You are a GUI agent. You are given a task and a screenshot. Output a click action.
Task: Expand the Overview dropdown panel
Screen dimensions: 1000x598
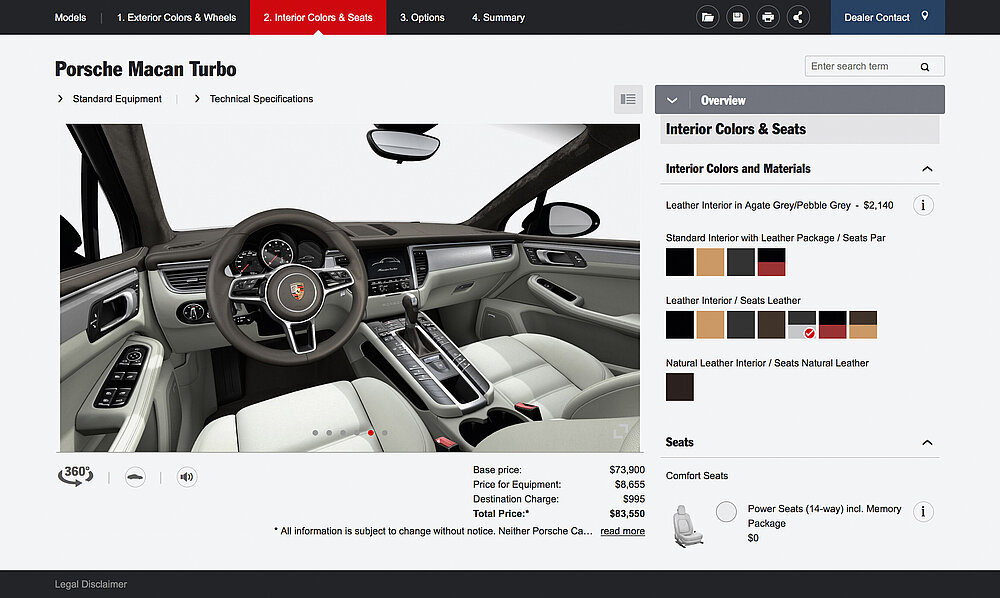tap(672, 100)
